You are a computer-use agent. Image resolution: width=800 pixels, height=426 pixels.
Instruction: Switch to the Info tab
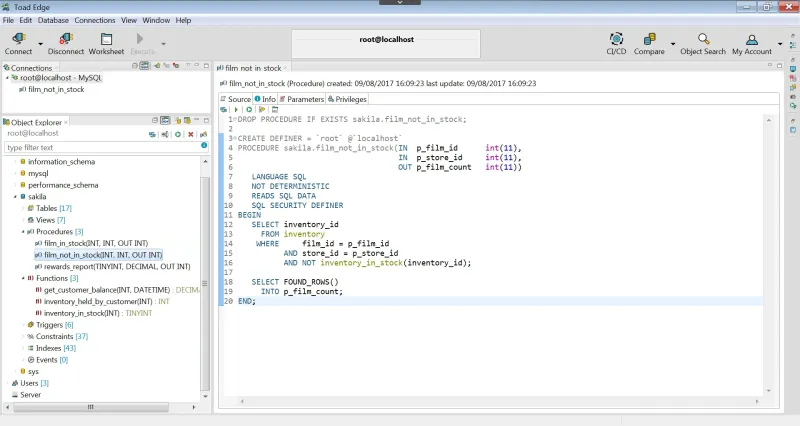tap(265, 99)
